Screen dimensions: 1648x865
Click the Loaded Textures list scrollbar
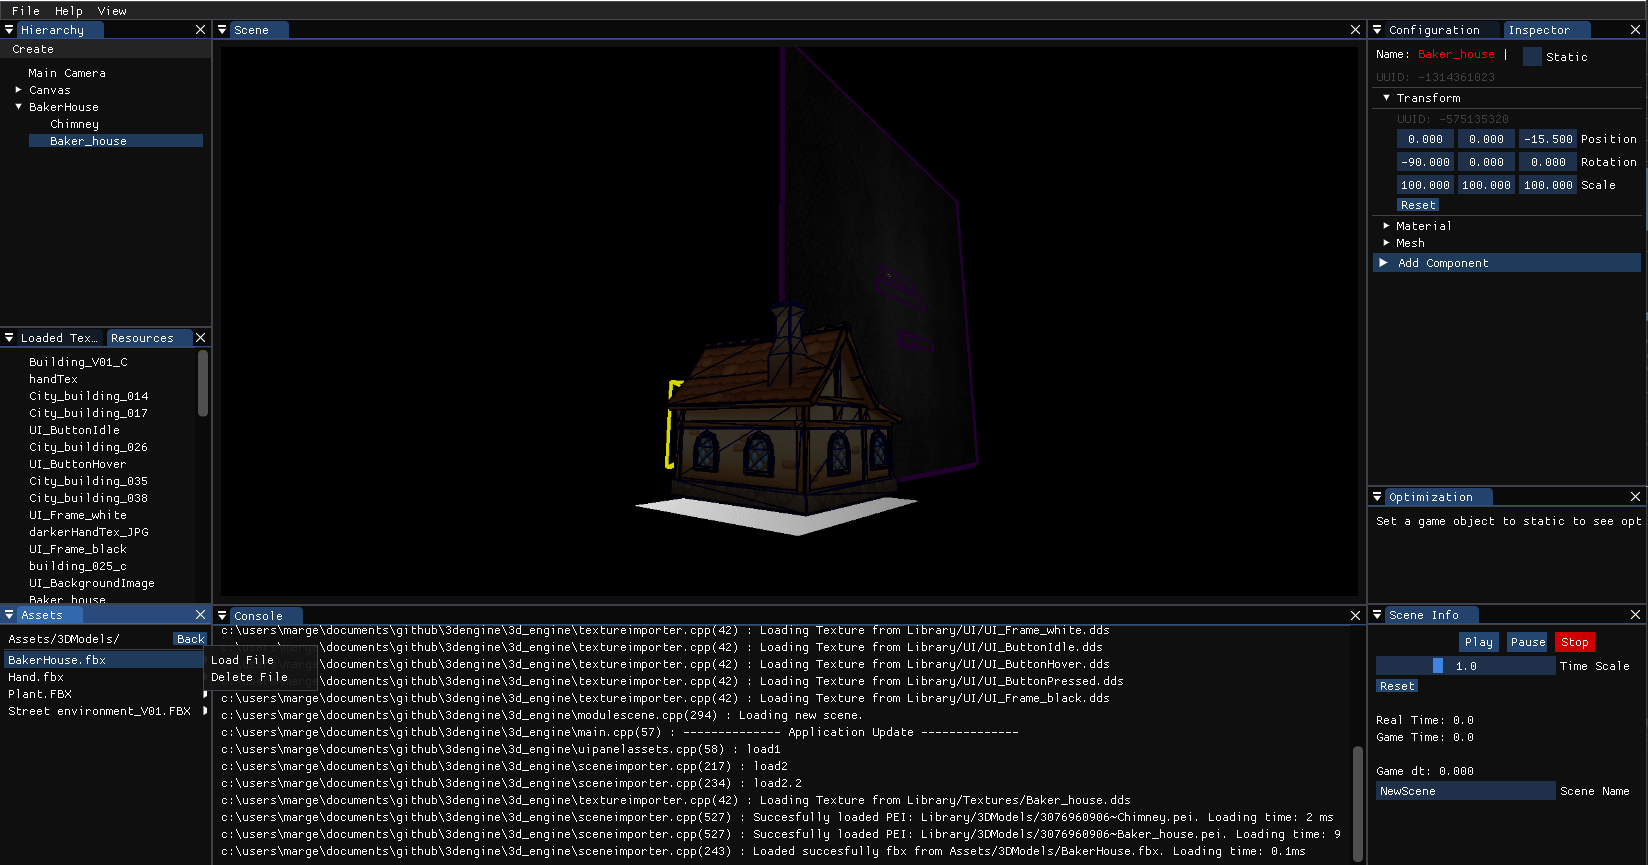point(203,383)
